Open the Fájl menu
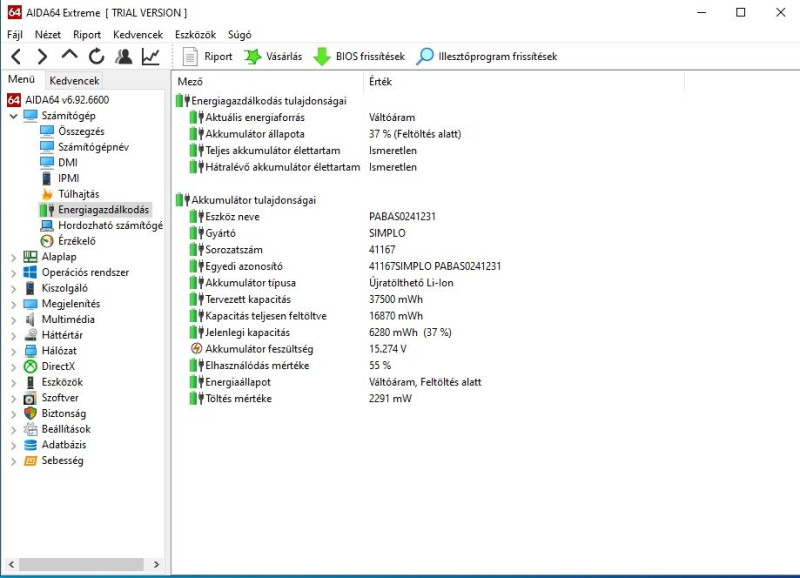The width and height of the screenshot is (800, 578). [15, 35]
